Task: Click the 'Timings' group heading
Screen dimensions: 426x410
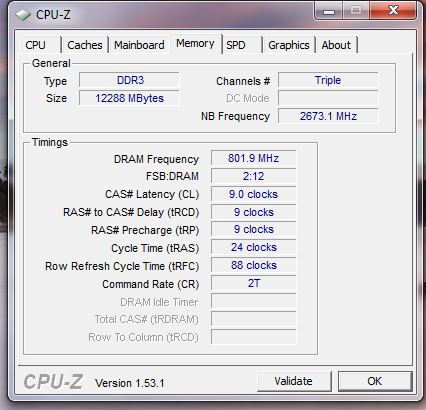Action: 50,143
